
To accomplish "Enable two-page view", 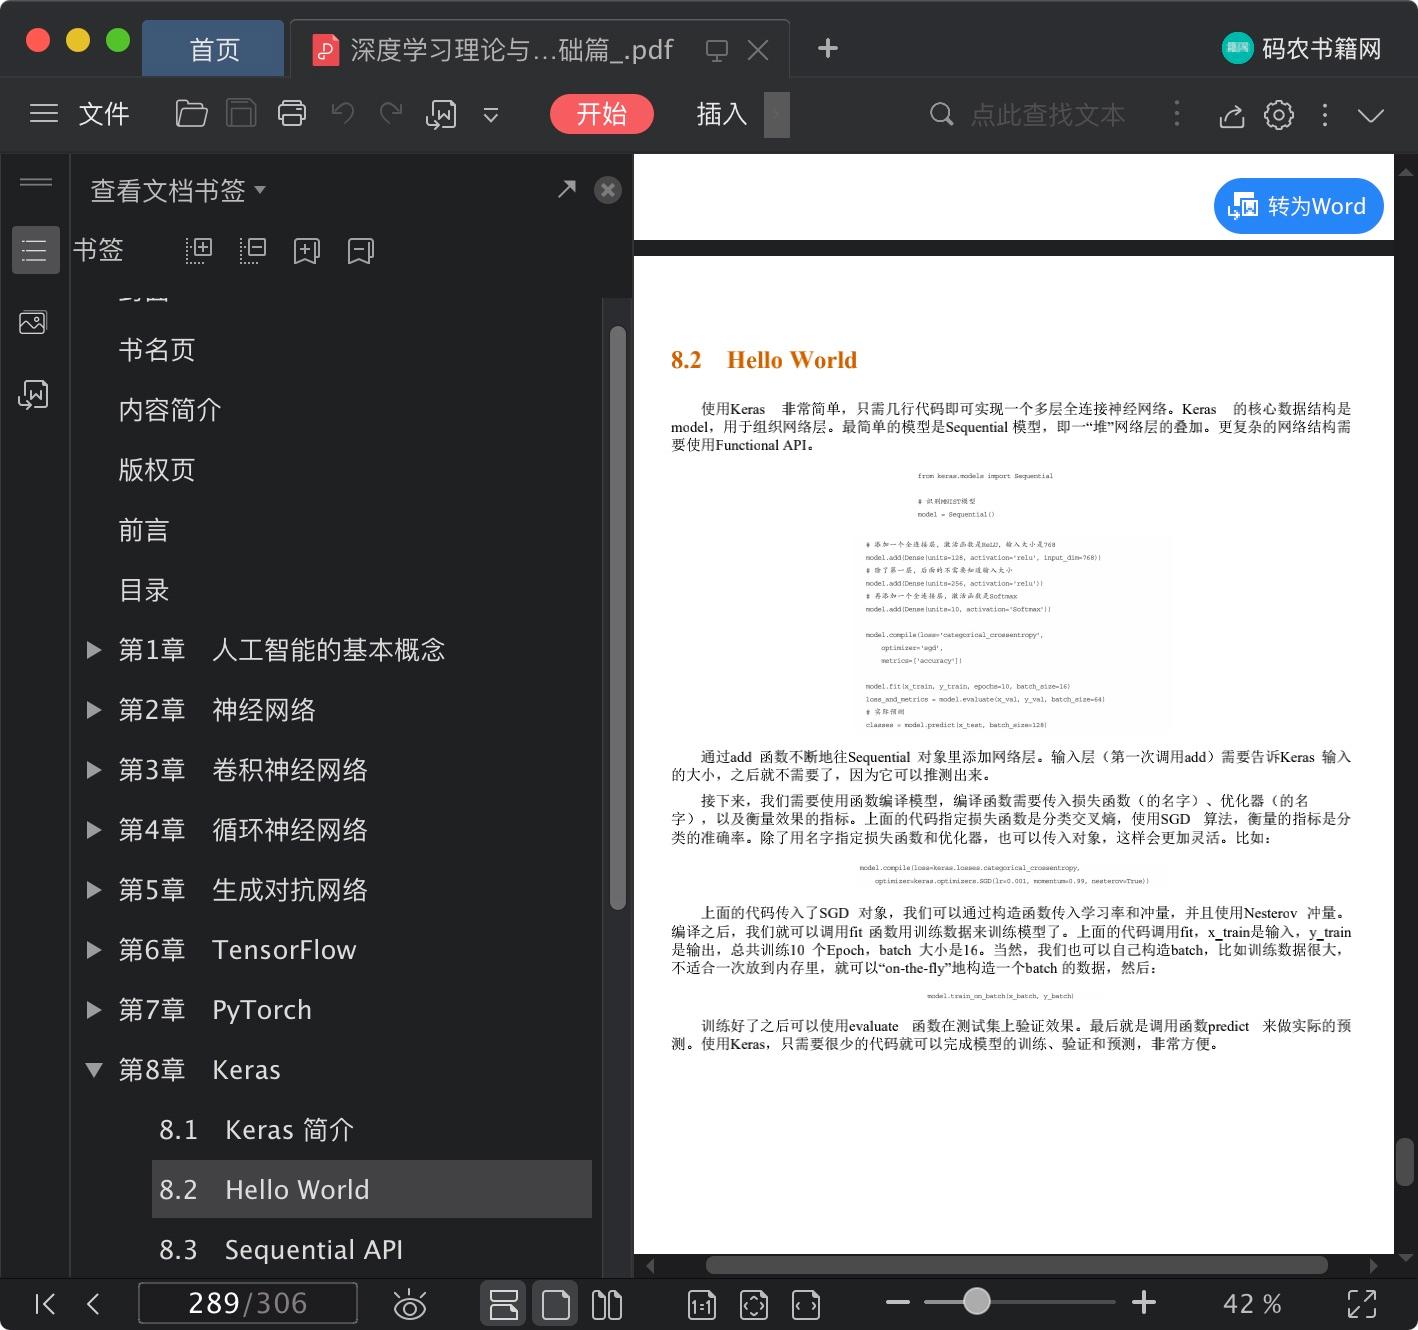I will coord(607,1304).
